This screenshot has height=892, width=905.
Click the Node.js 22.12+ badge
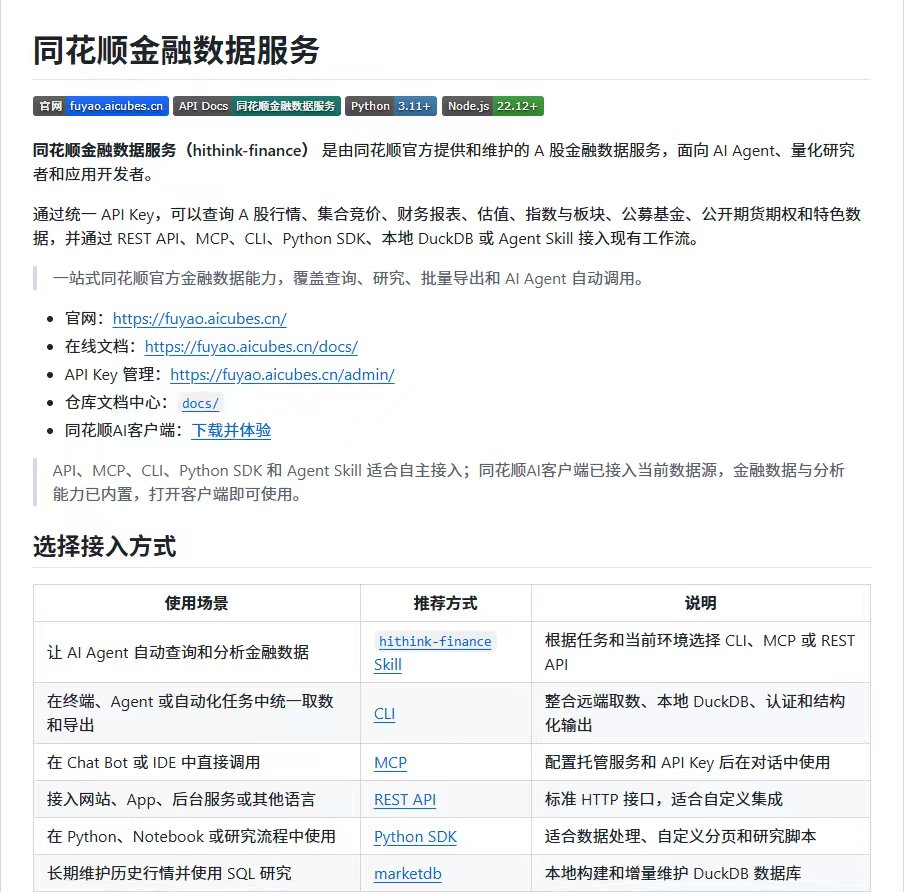coord(493,106)
